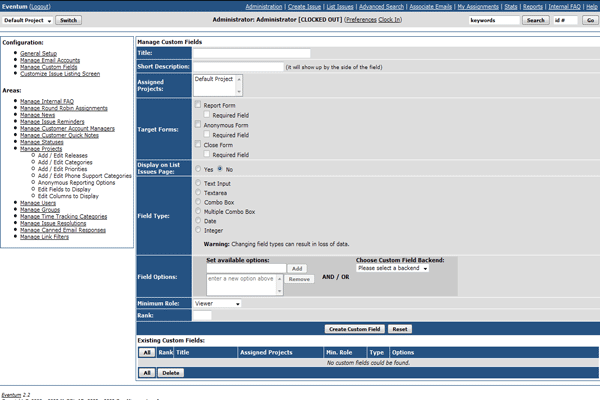Screen dimensions: 600x400
Task: Open Manage Issue Reminders link
Action: click(x=52, y=121)
